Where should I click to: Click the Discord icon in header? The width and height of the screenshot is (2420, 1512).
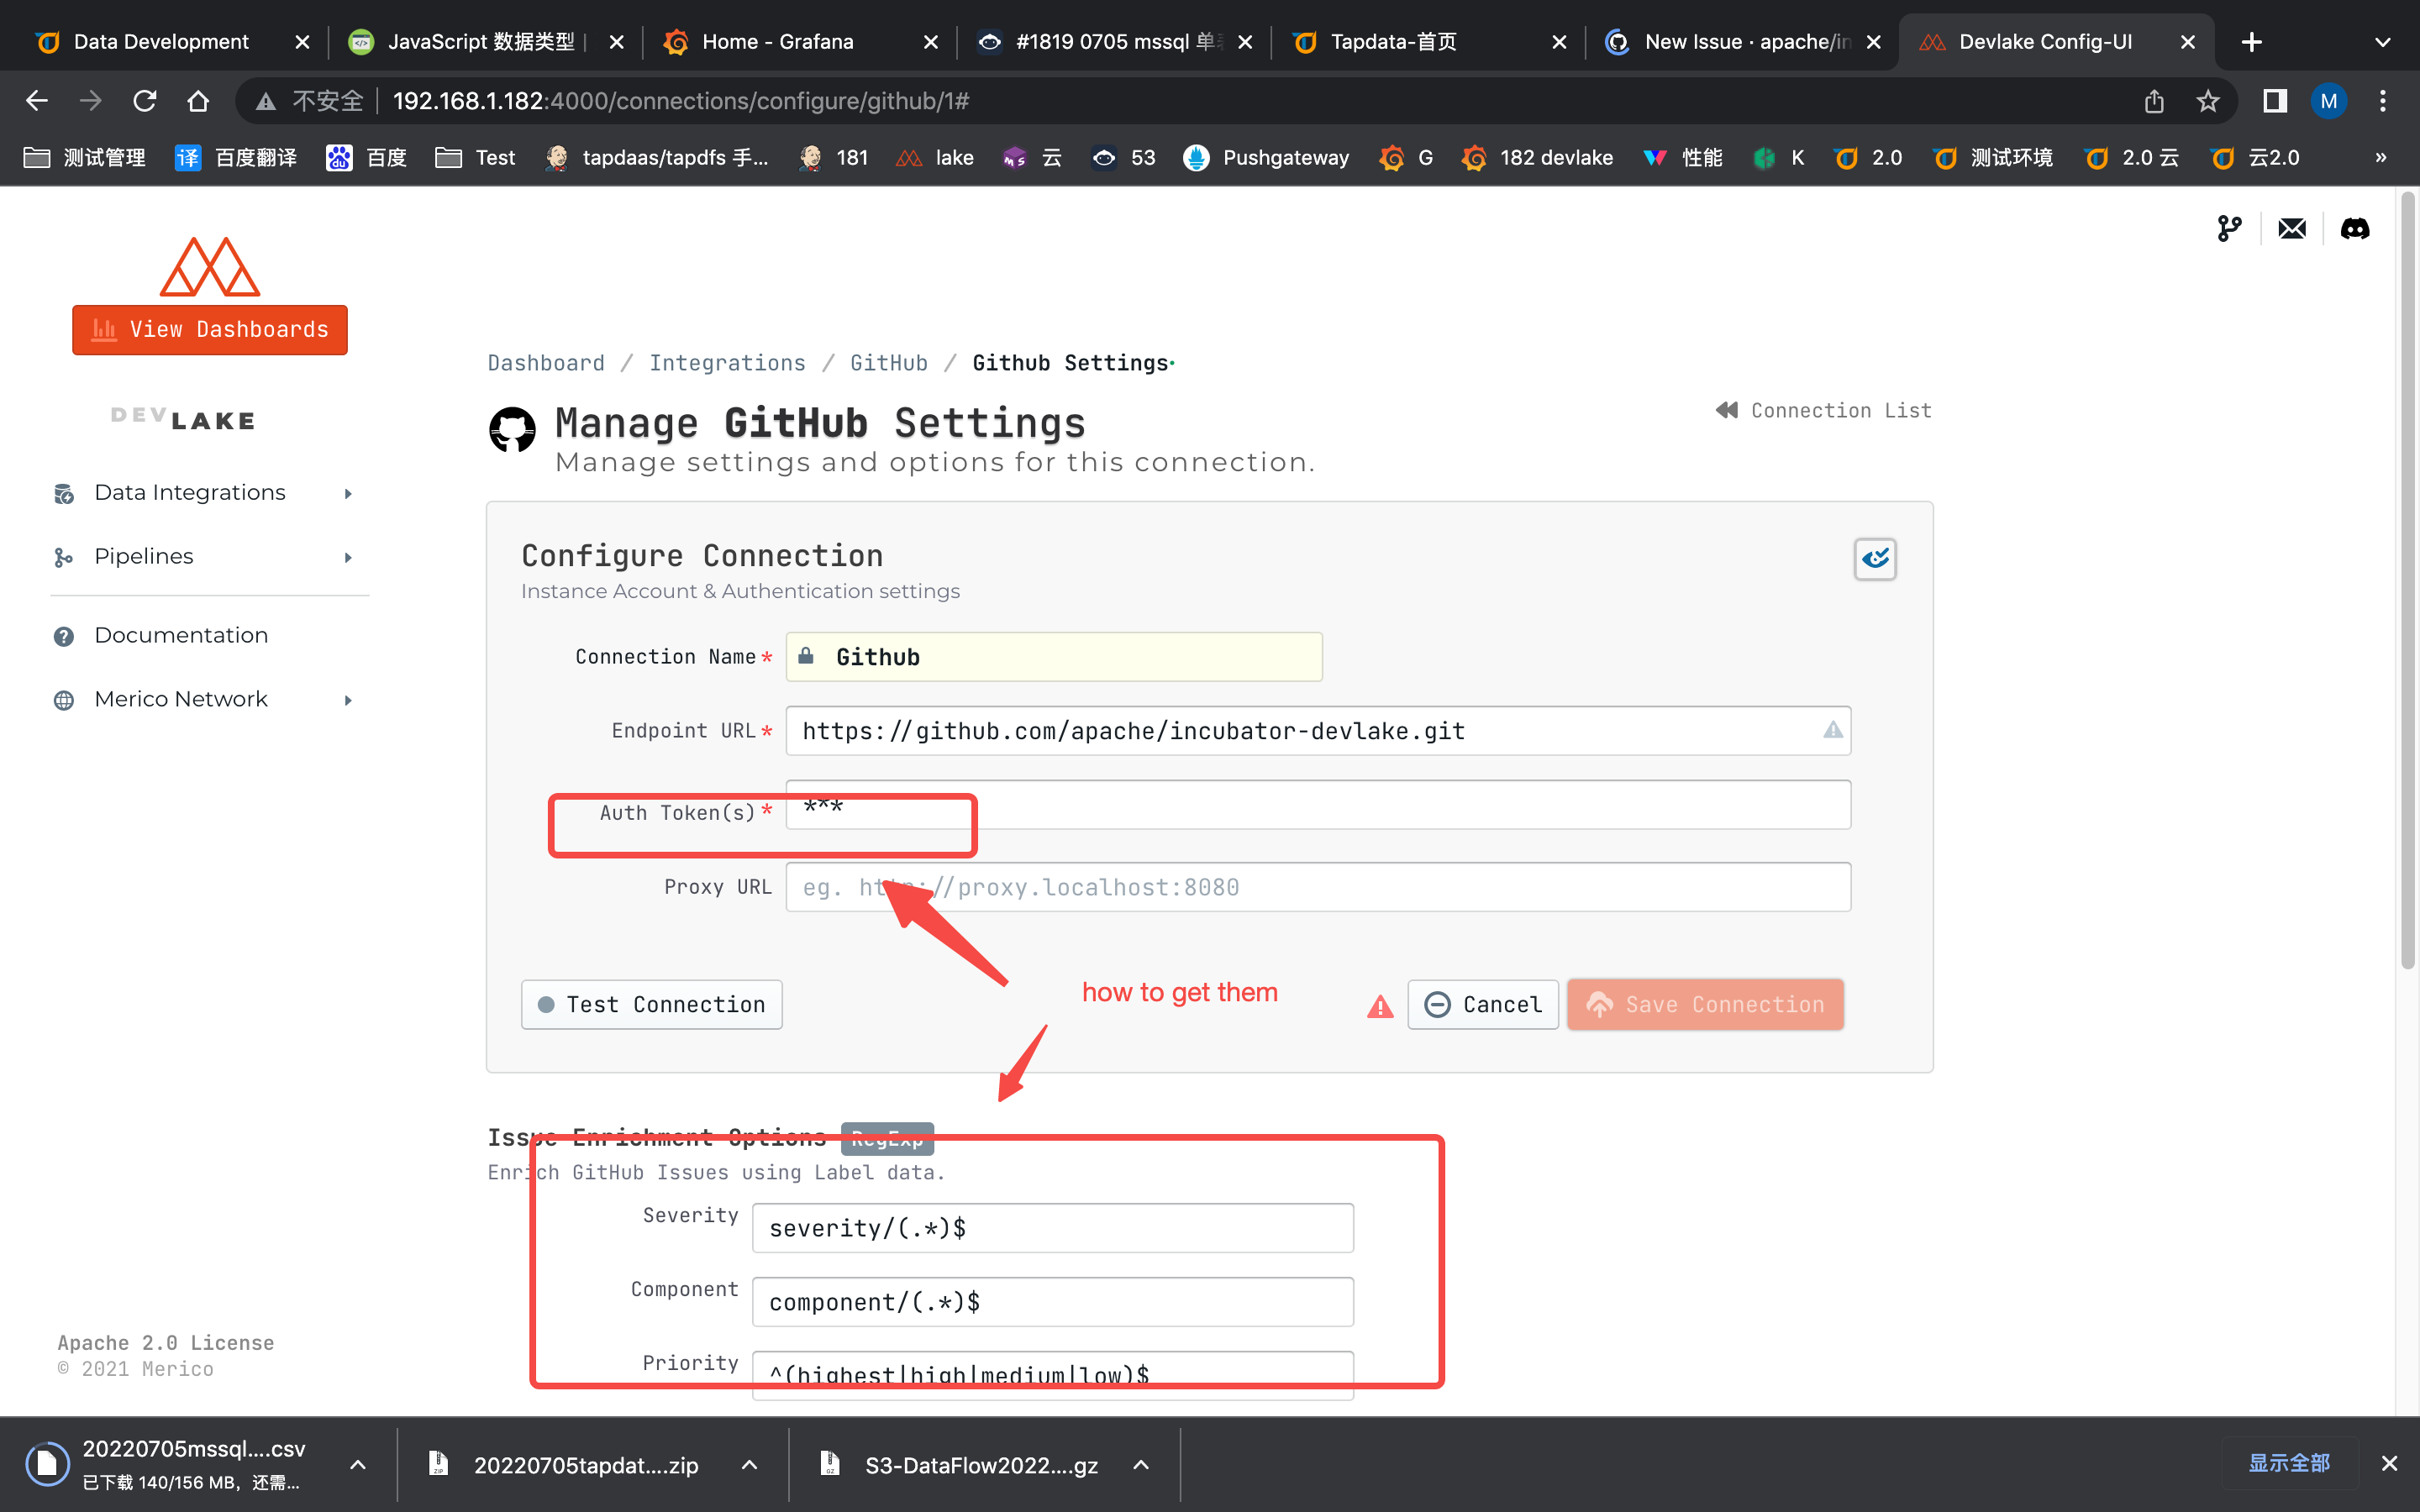pos(2354,229)
